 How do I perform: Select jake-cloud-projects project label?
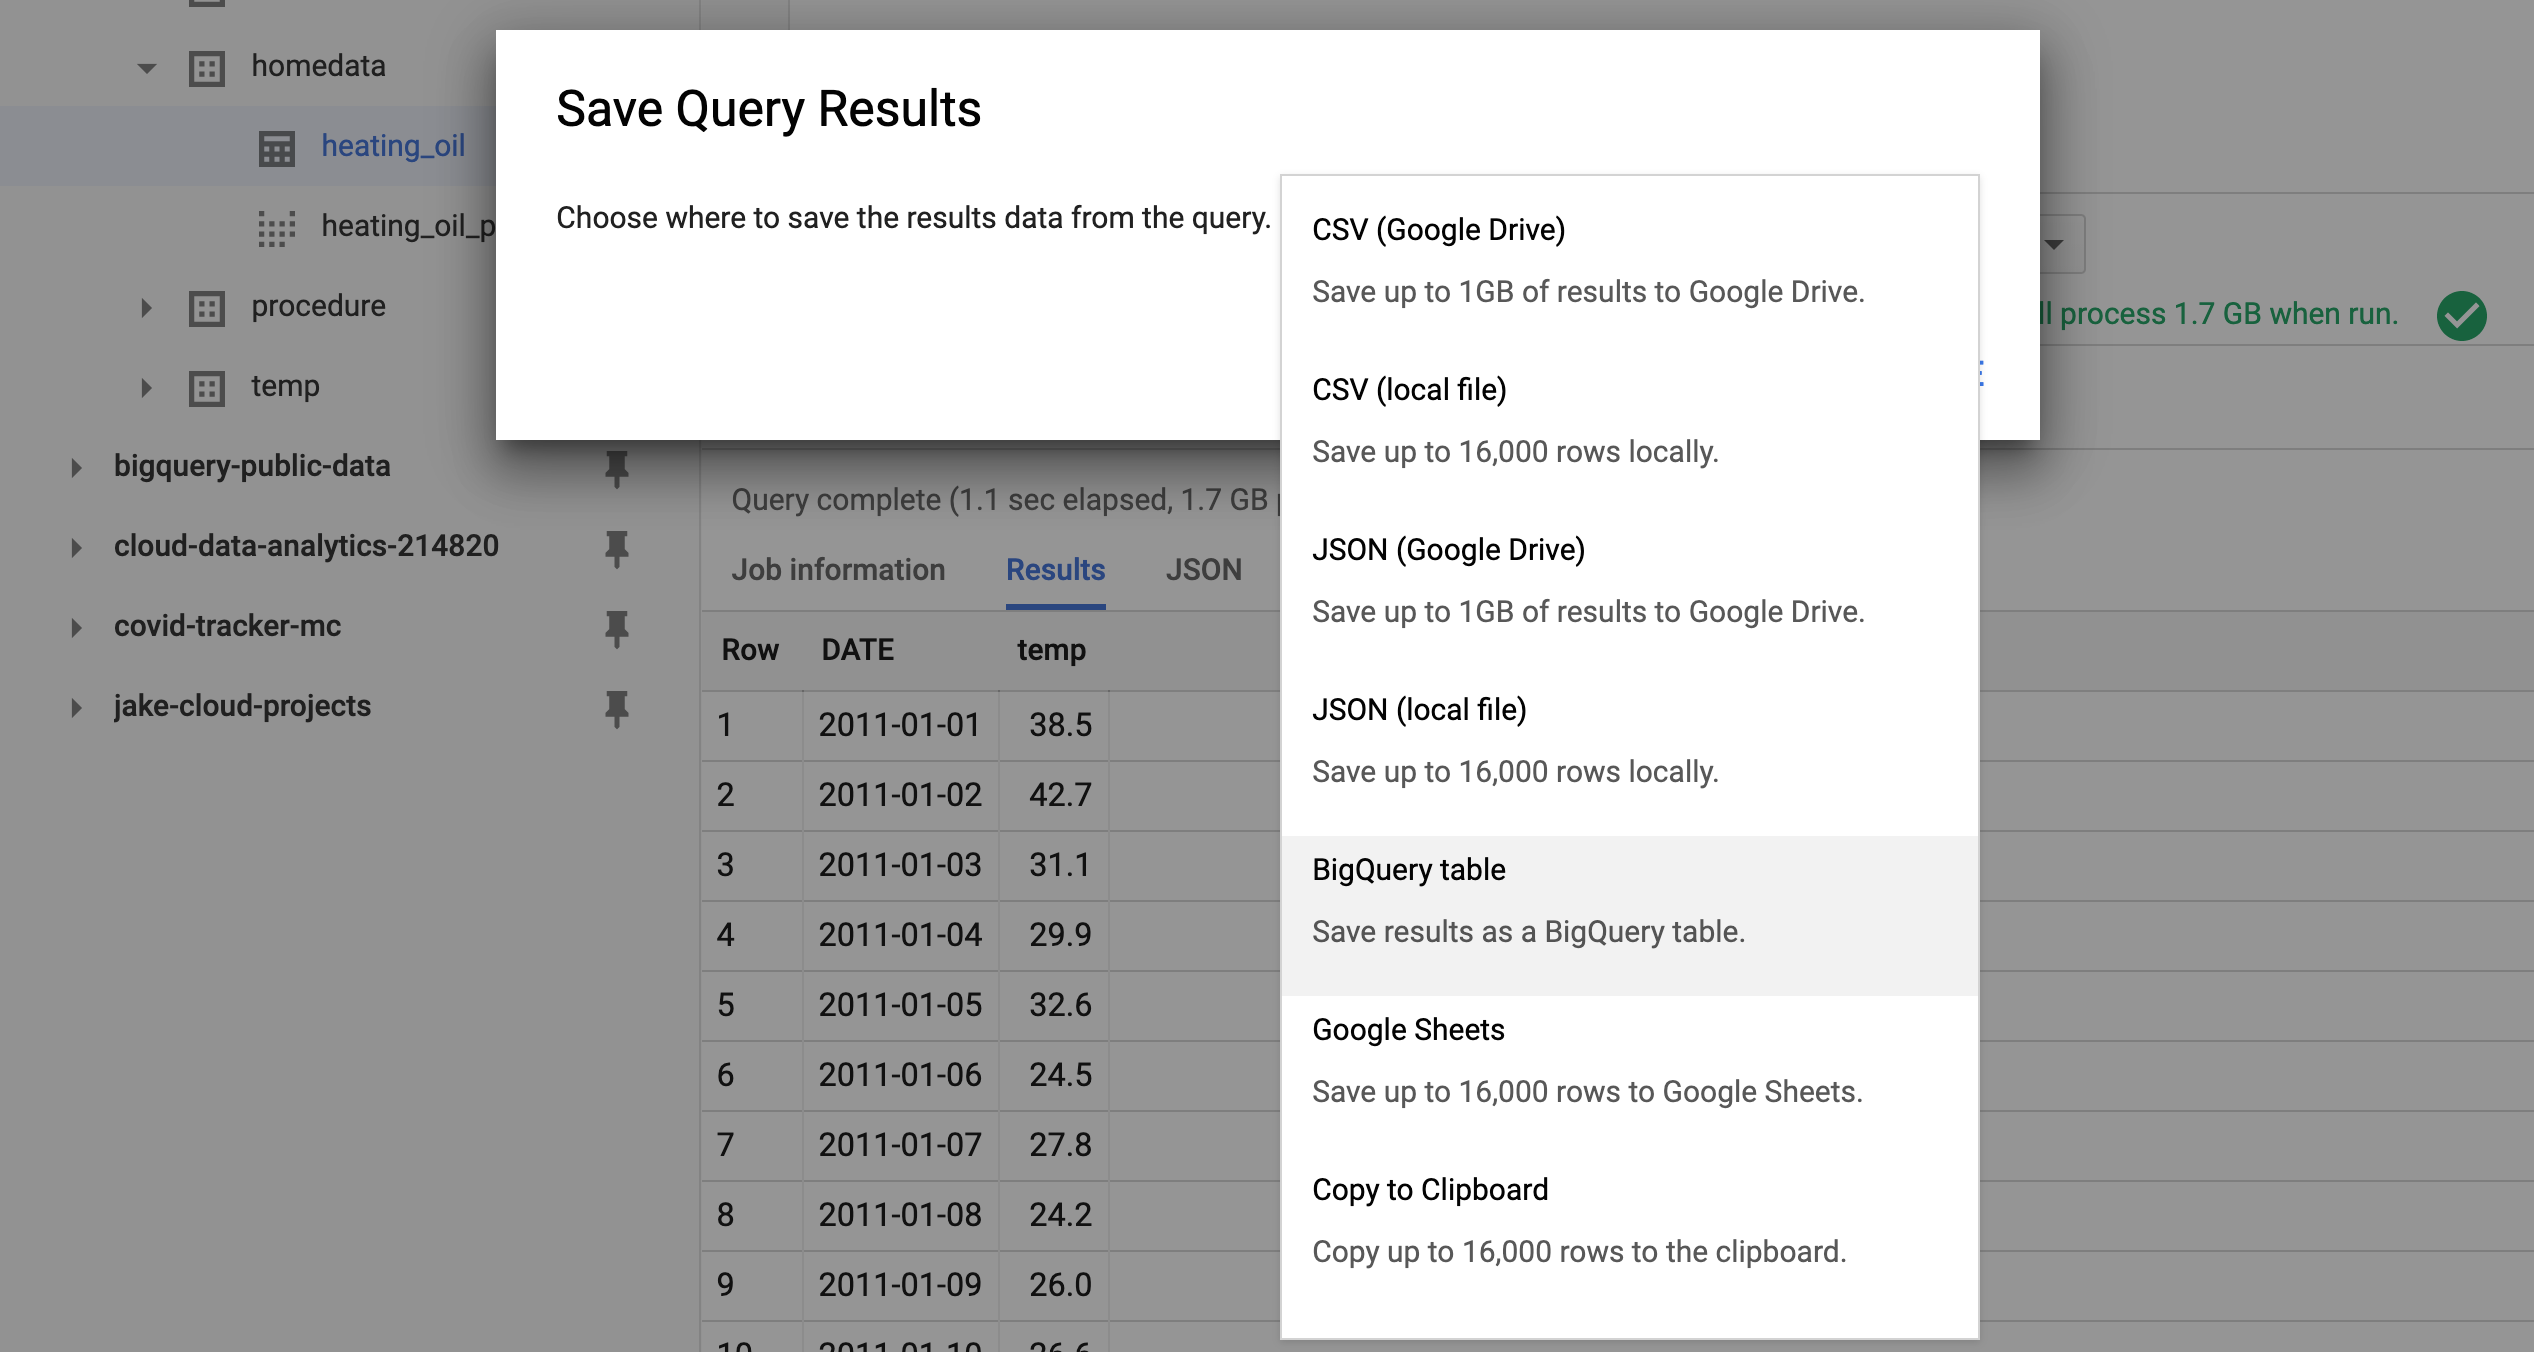tap(242, 706)
